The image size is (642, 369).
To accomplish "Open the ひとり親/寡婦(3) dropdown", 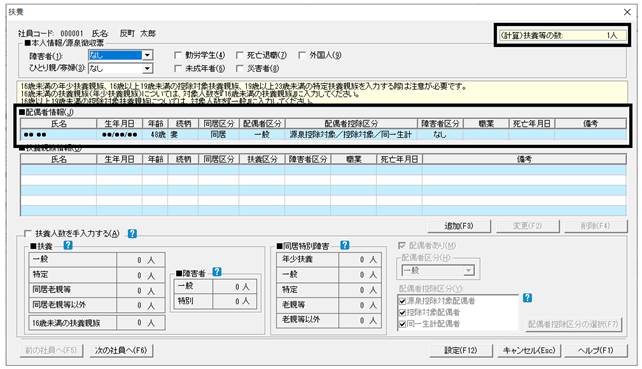I will coord(147,68).
